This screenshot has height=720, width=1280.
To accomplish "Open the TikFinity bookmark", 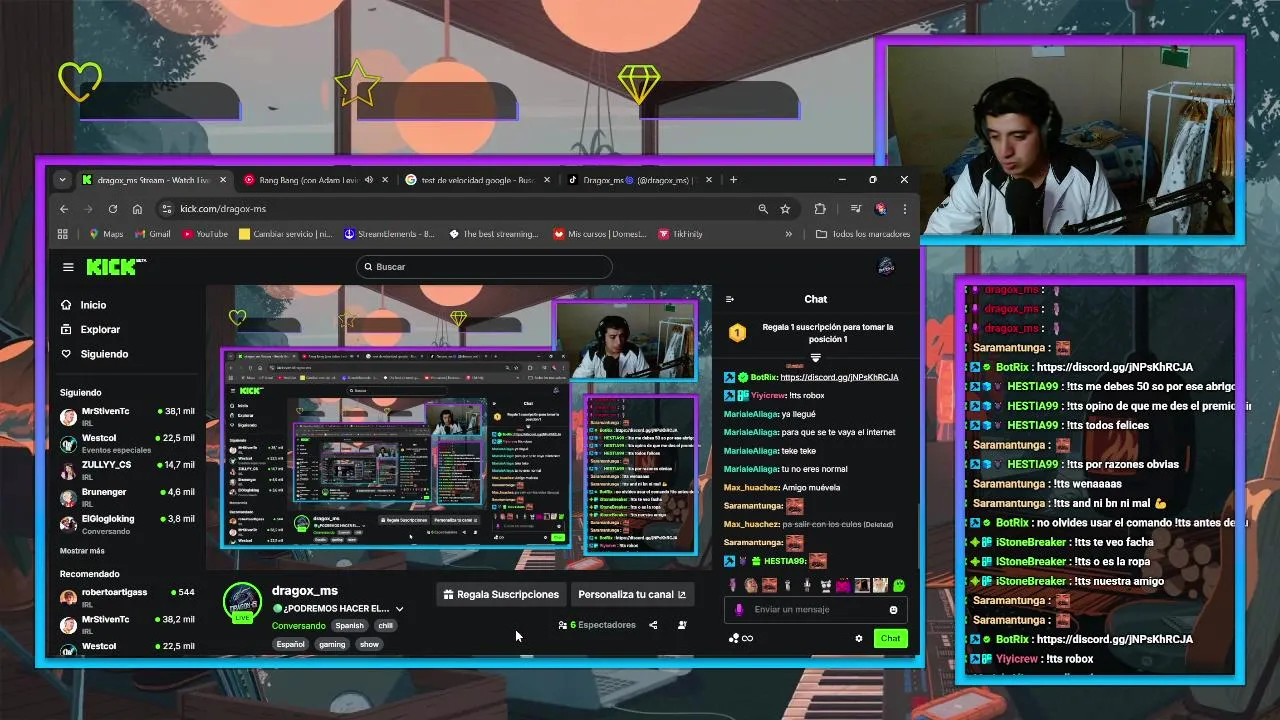I will (x=680, y=234).
